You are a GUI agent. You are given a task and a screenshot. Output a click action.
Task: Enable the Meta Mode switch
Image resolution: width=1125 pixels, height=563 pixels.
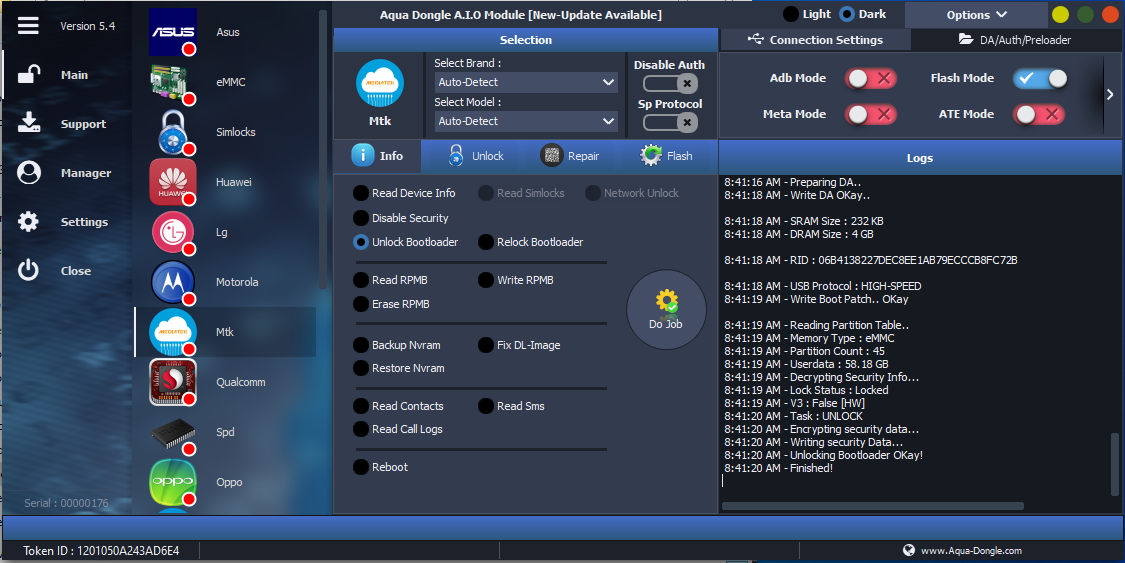click(x=870, y=114)
